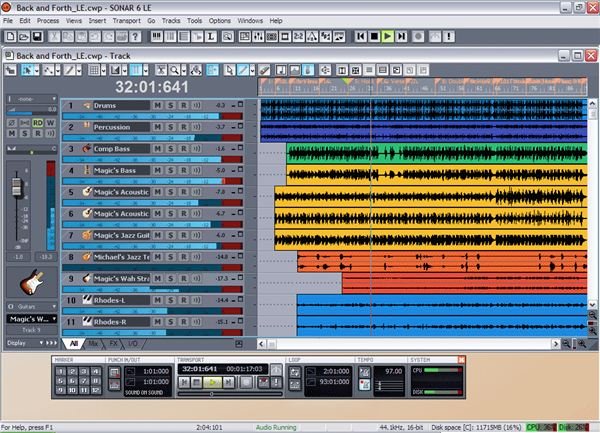Solo the Percussion track
Viewport: 600px width, 433px height.
coord(171,127)
